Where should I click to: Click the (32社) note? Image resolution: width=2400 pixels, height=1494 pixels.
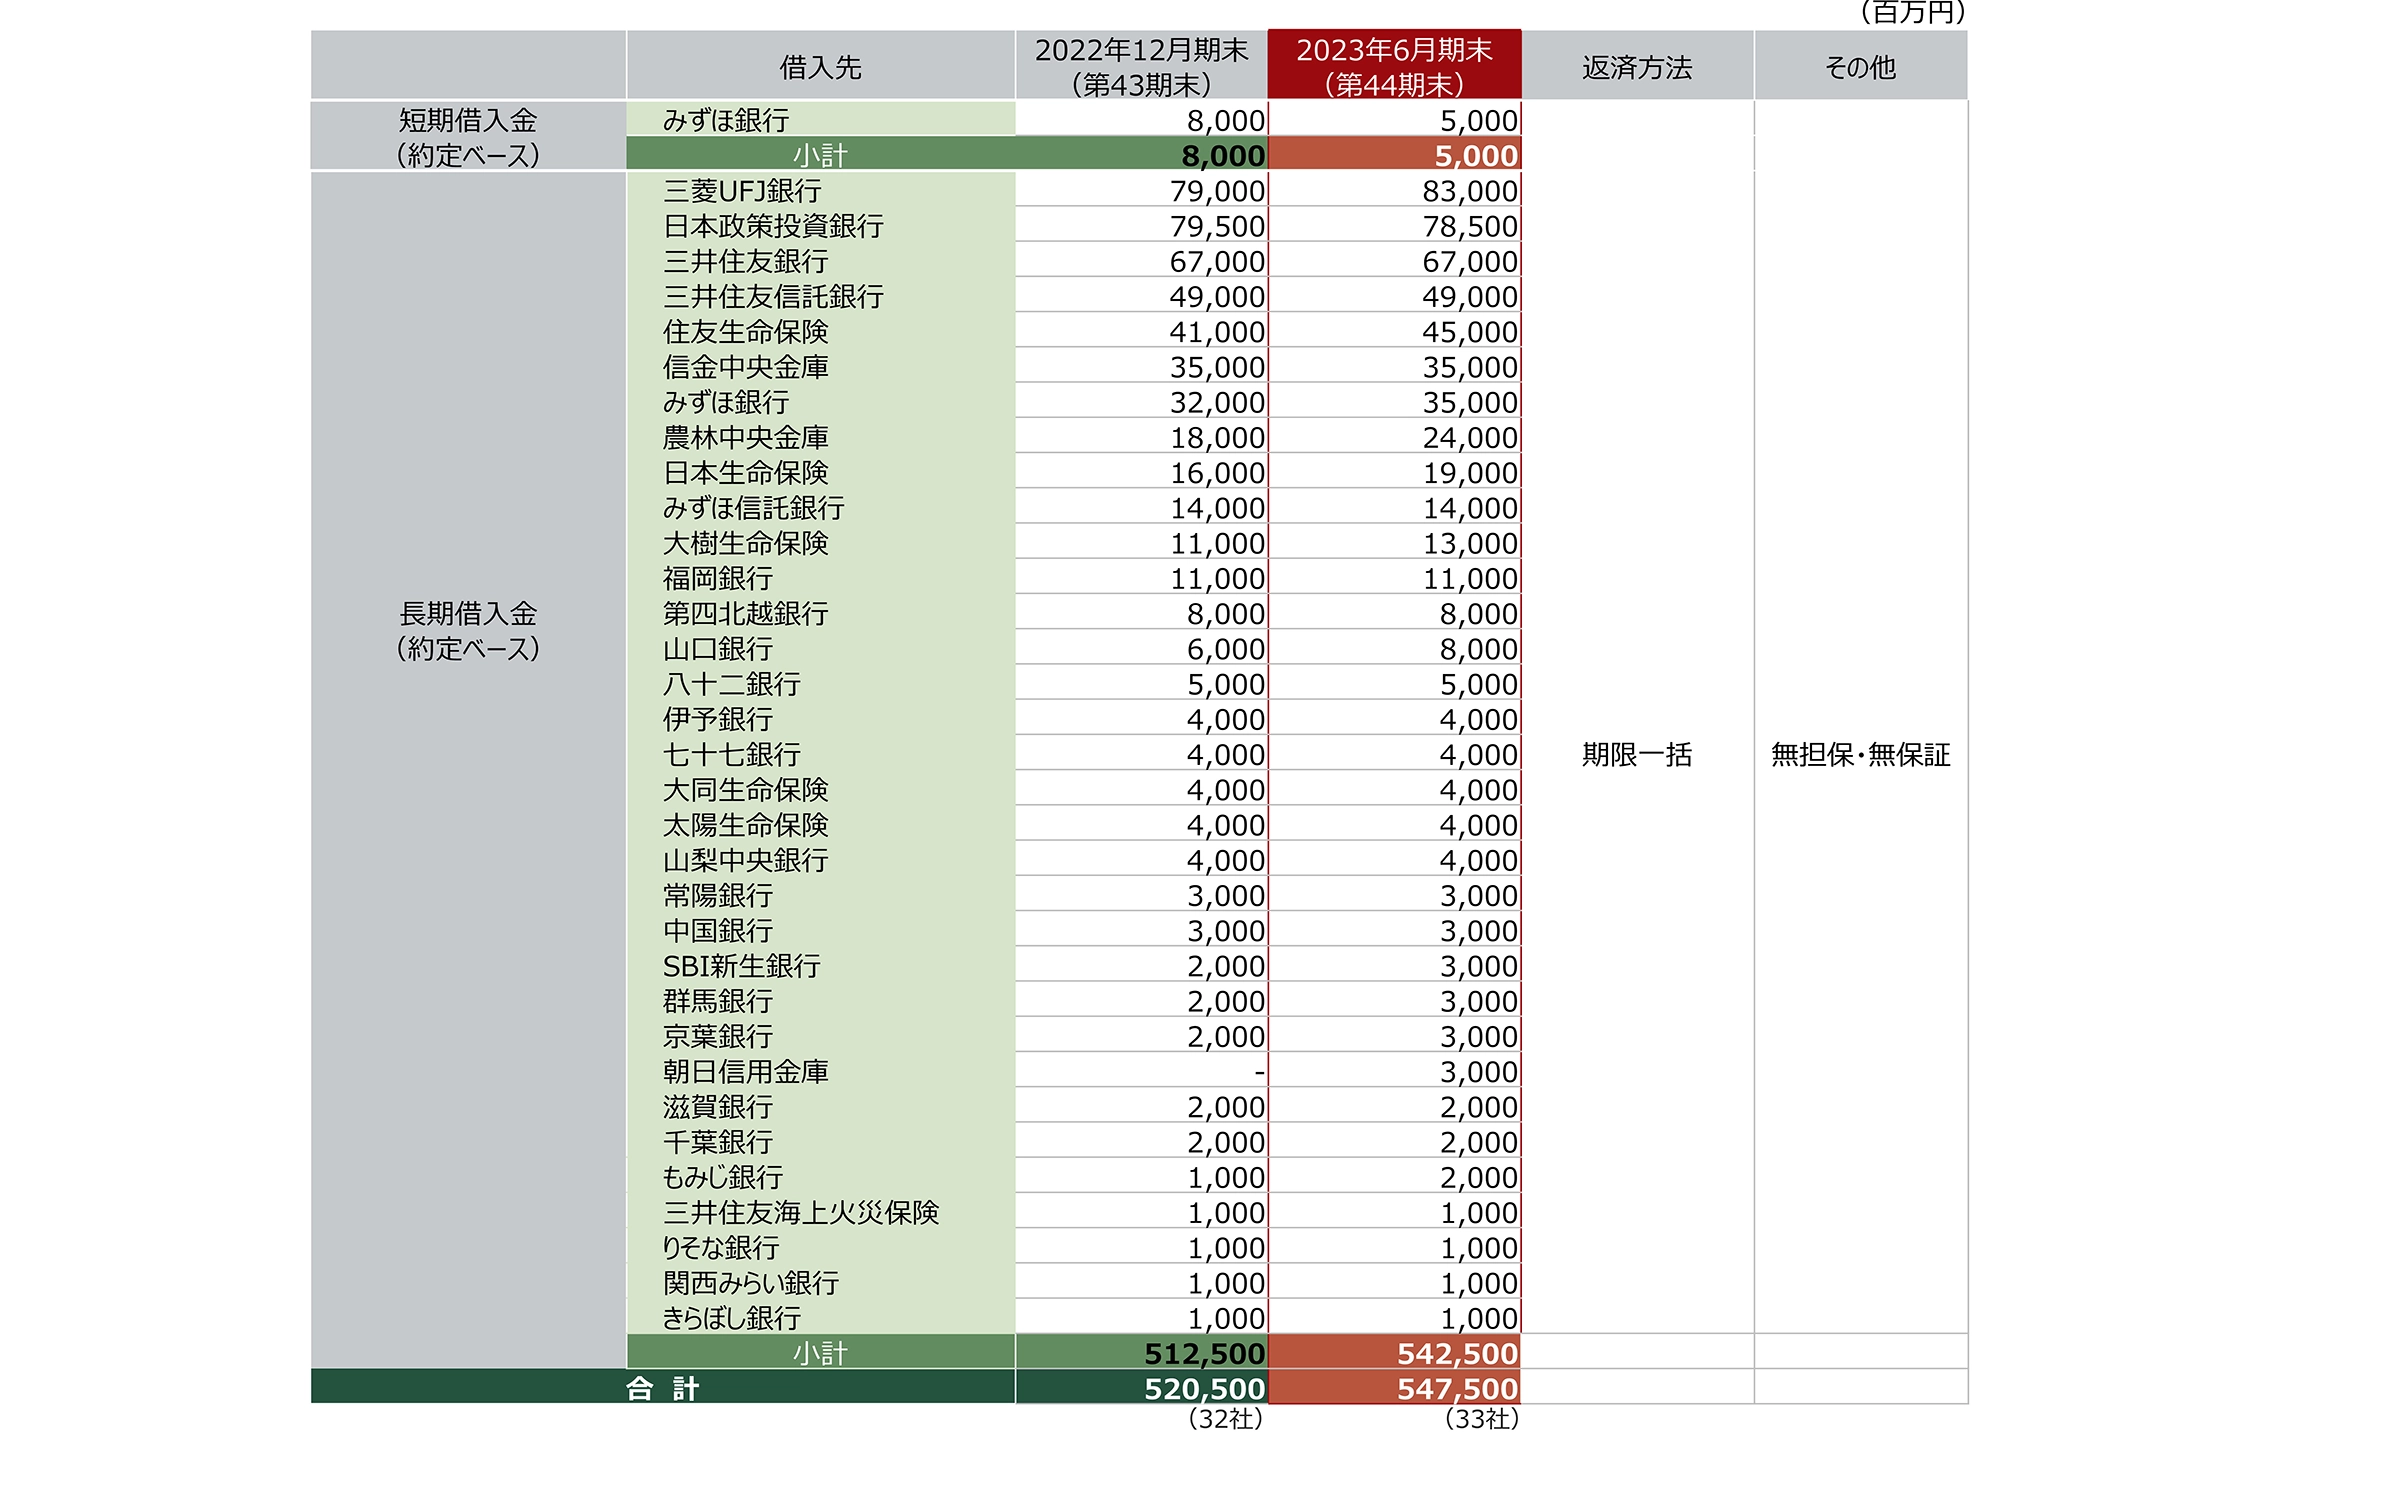tap(1225, 1419)
